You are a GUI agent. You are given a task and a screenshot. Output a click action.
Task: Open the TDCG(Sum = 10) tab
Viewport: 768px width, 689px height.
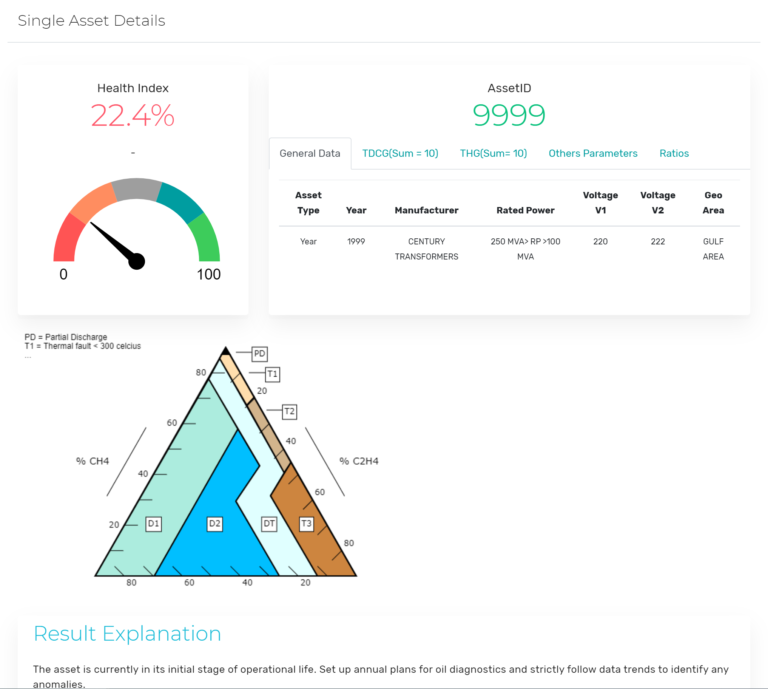pyautogui.click(x=400, y=153)
